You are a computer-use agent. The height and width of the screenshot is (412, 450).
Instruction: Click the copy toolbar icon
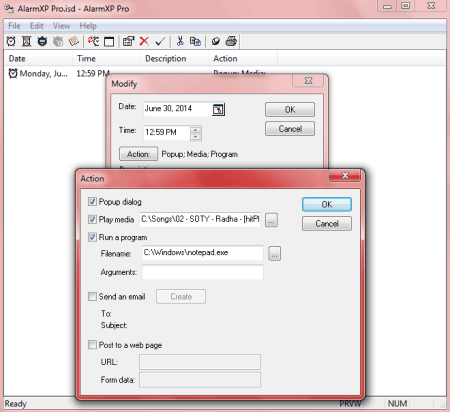pyautogui.click(x=195, y=41)
